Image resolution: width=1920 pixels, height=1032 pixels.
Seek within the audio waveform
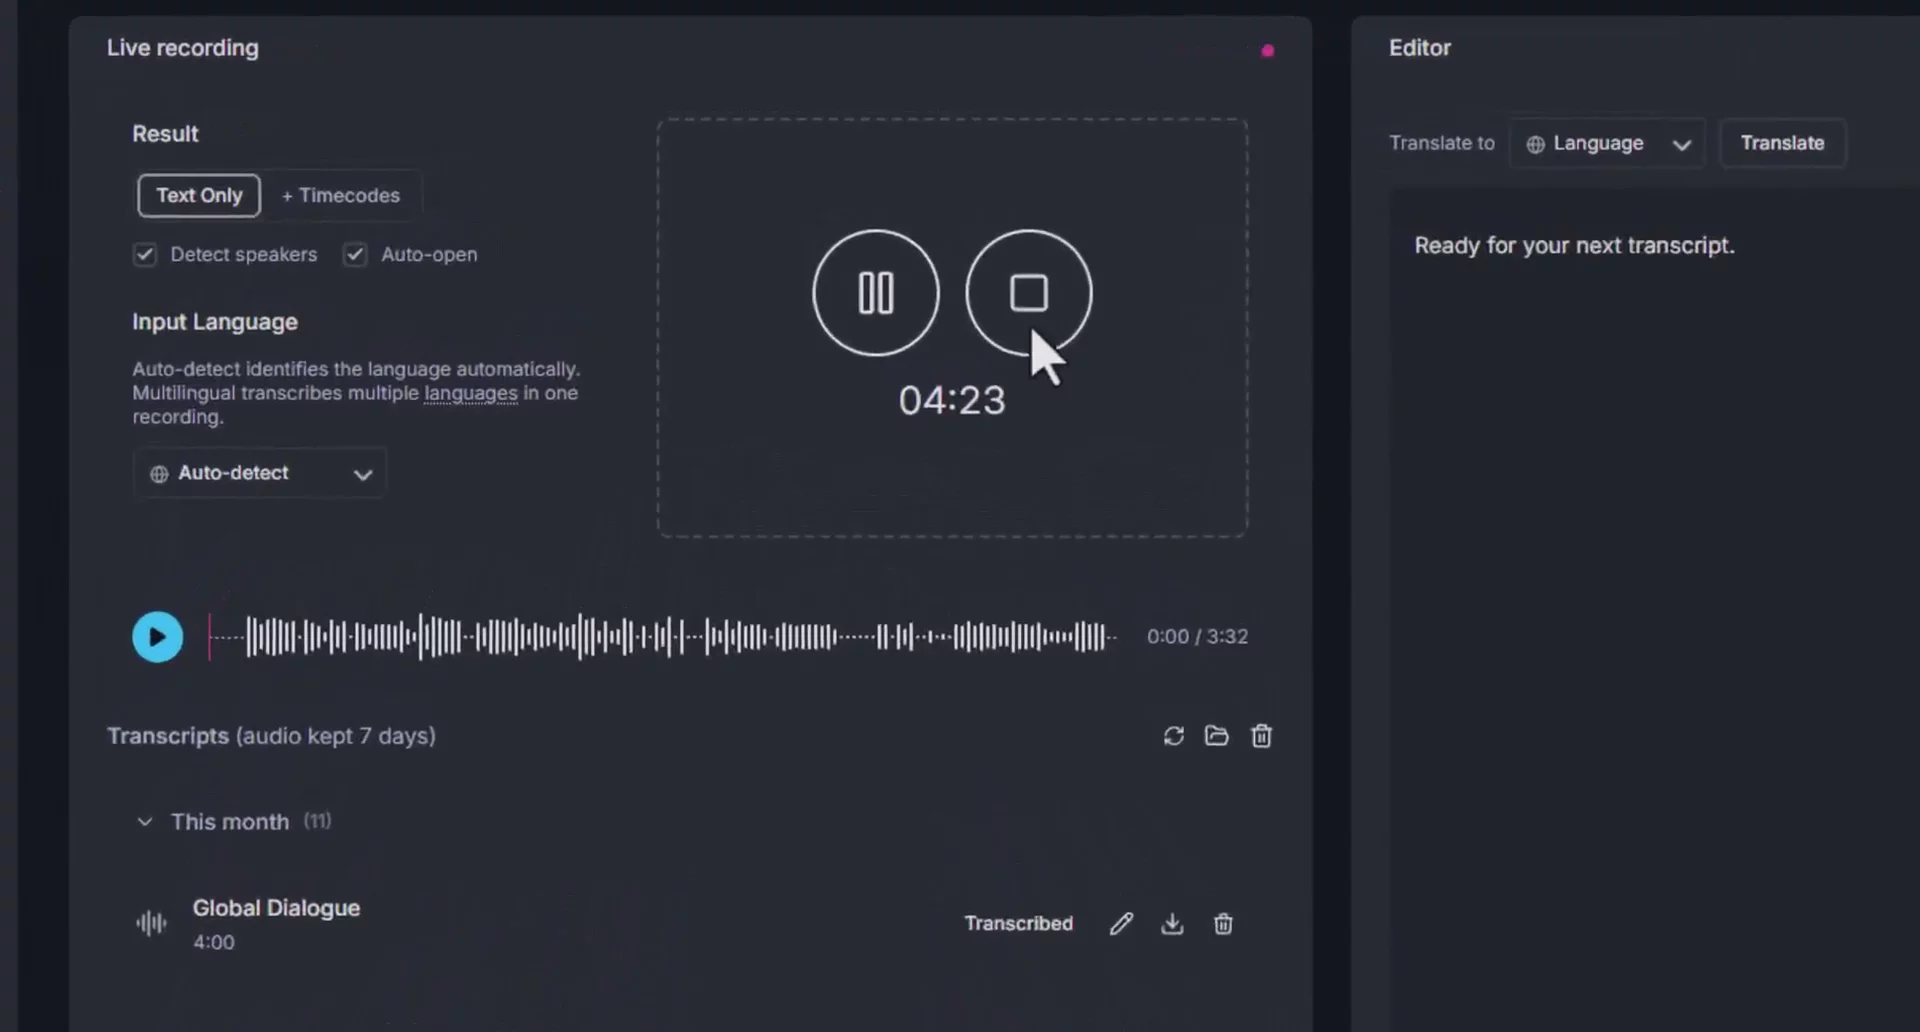click(662, 637)
